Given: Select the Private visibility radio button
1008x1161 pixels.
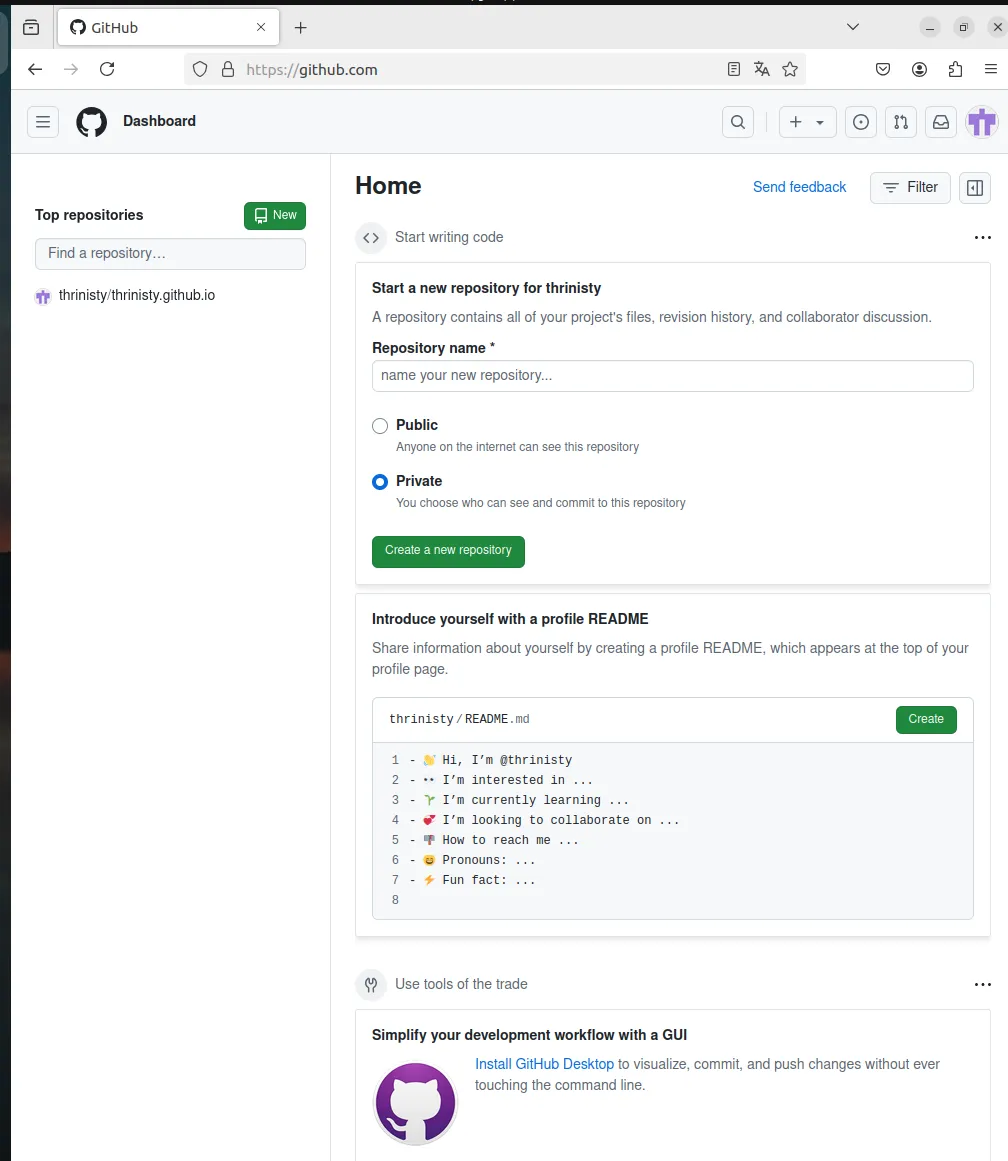Looking at the screenshot, I should click(380, 482).
